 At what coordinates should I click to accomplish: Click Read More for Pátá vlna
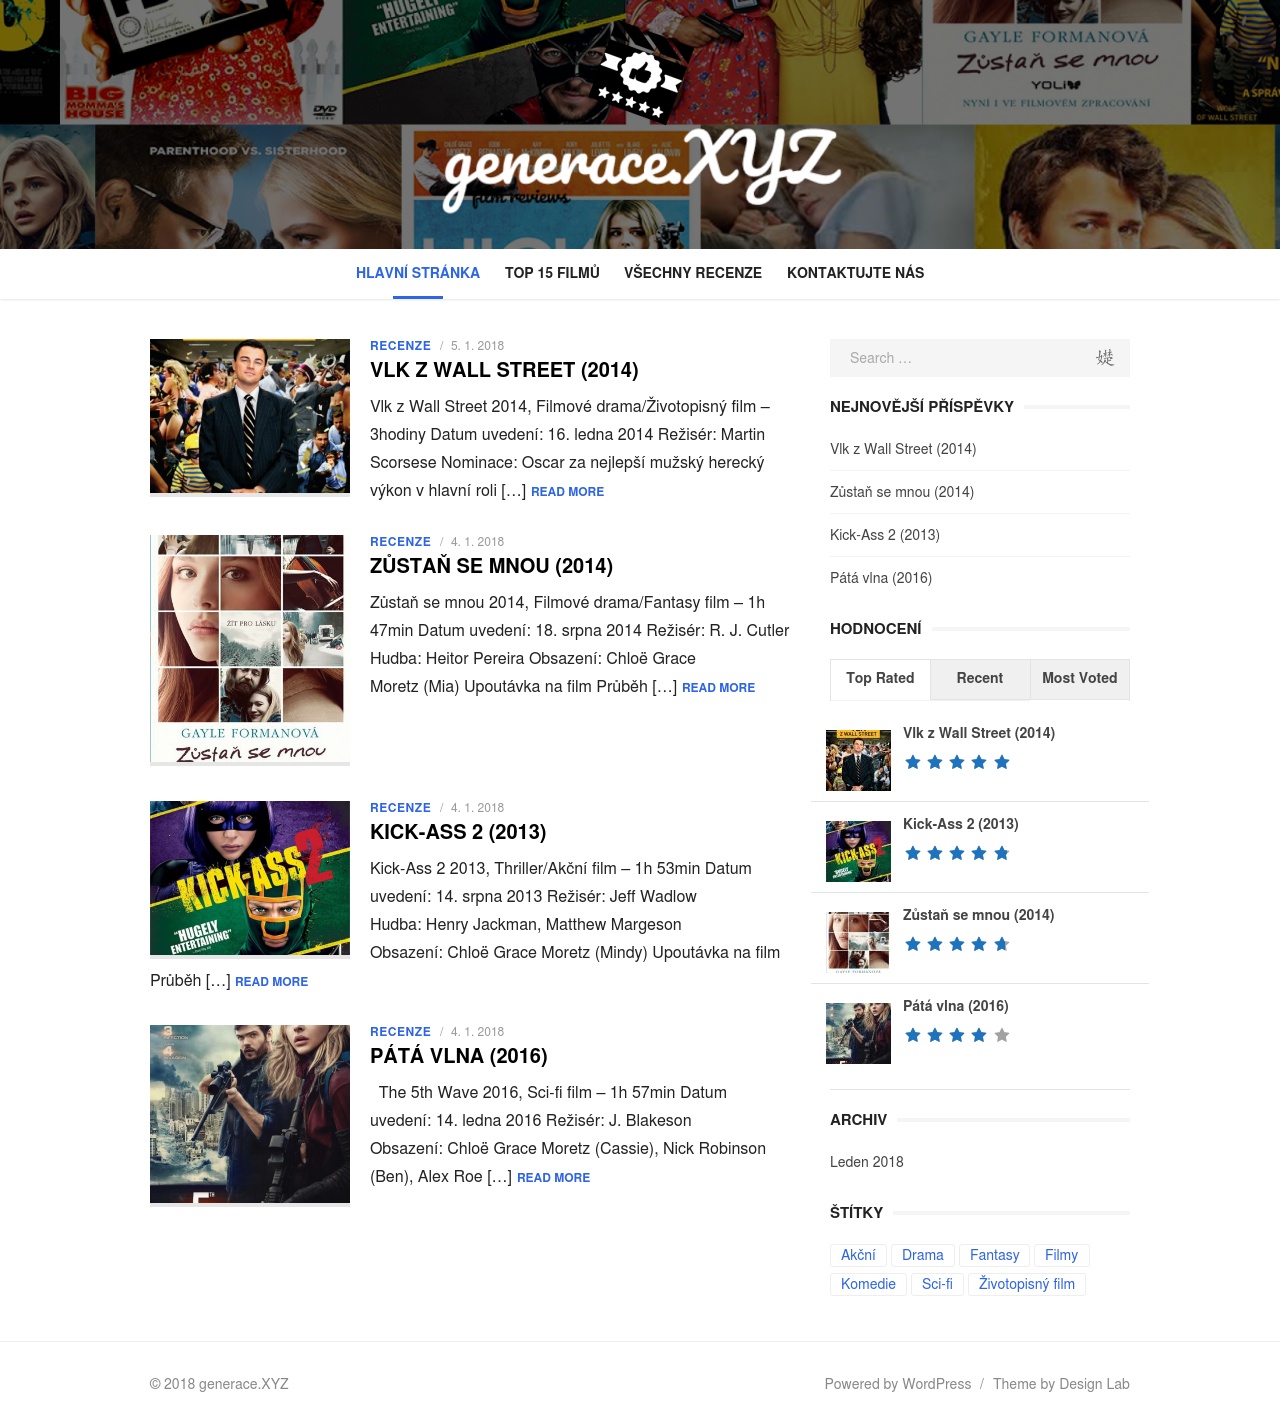click(553, 1178)
